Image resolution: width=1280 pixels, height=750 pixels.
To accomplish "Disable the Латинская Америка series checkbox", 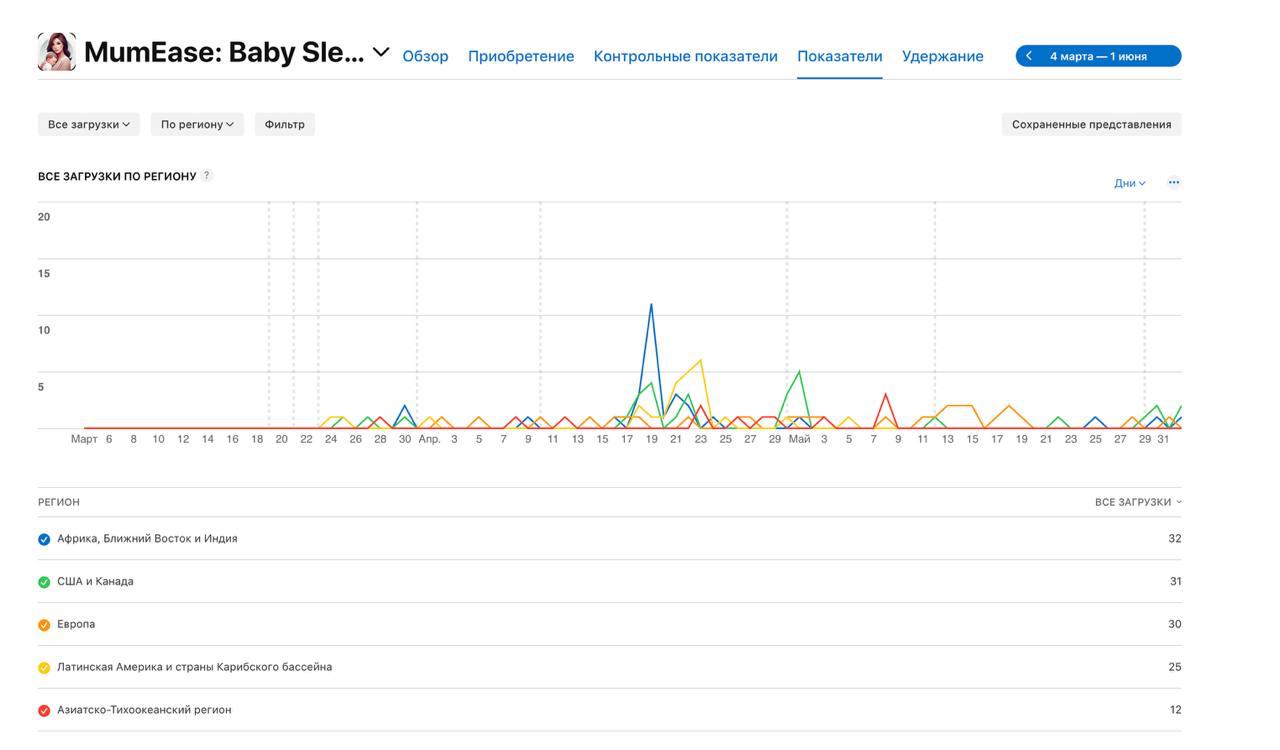I will (44, 668).
